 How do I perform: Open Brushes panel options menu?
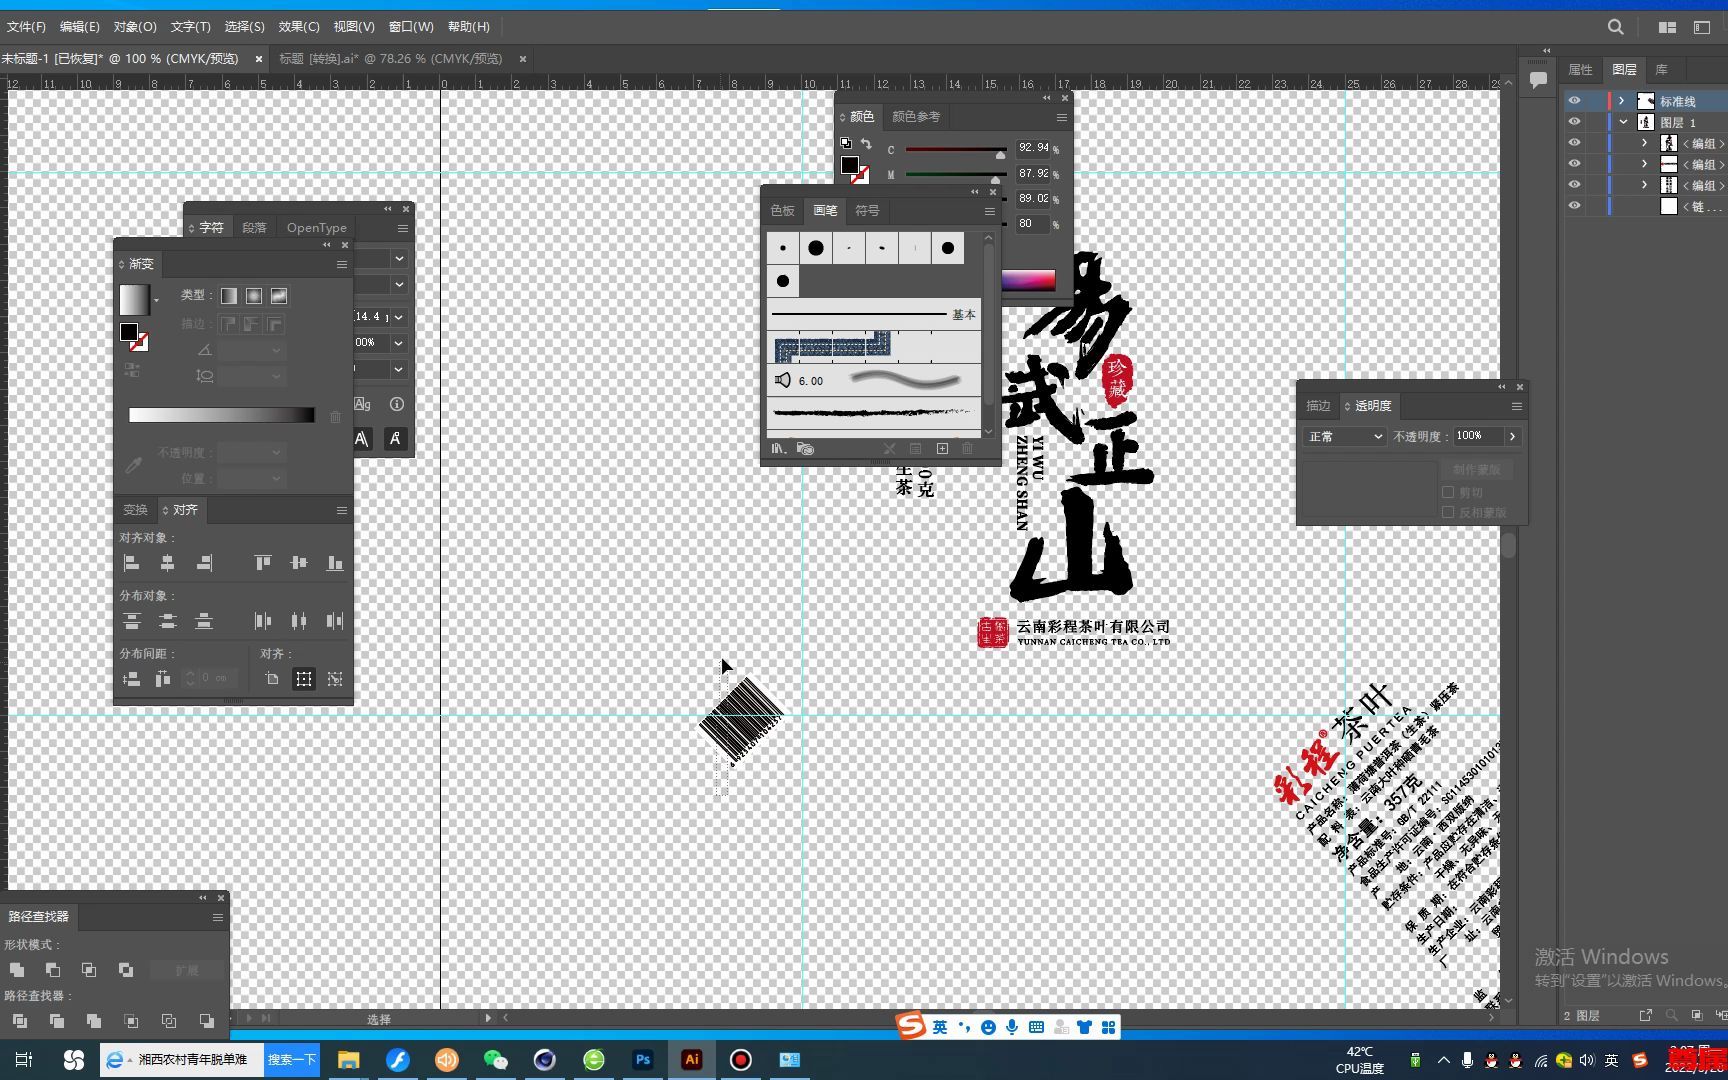[x=989, y=211]
